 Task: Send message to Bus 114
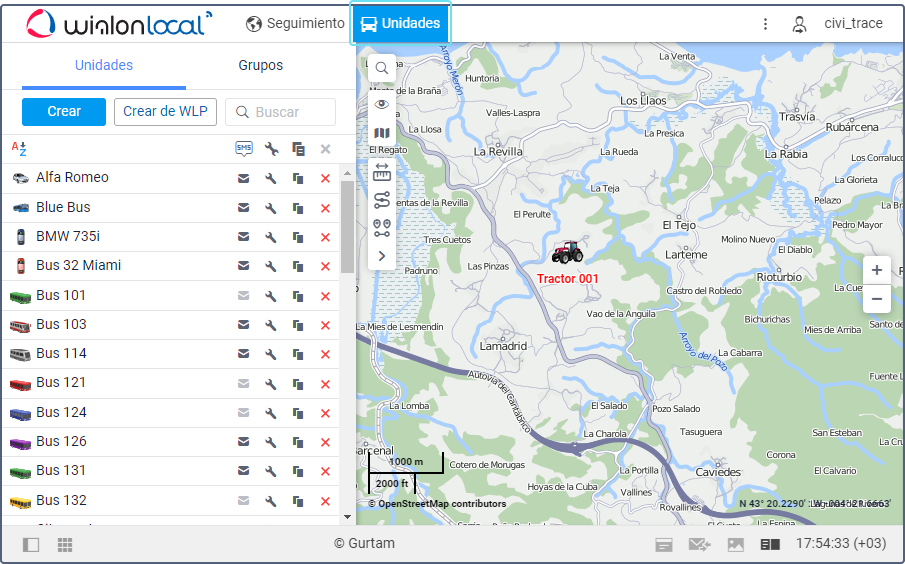244,353
